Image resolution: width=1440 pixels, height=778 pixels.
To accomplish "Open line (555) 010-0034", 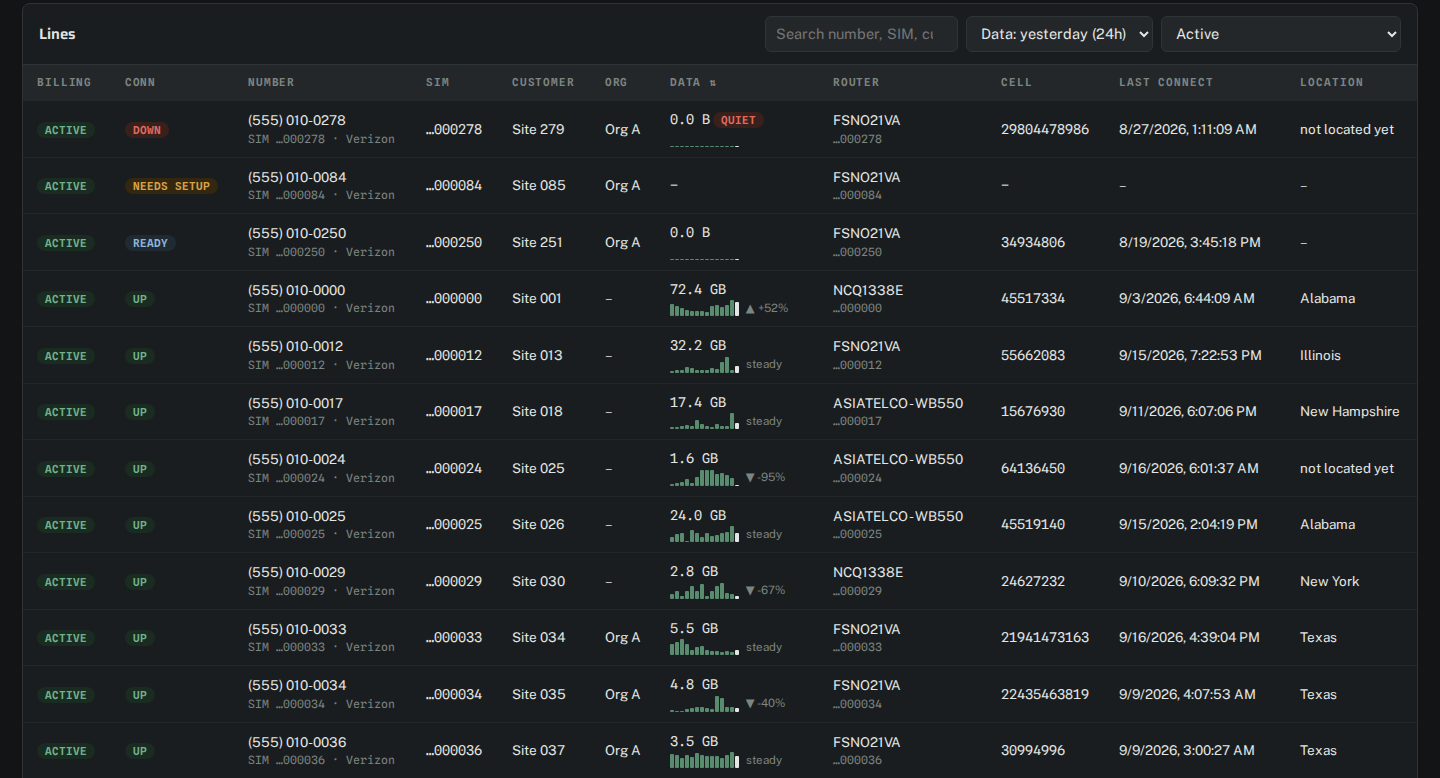I will click(x=297, y=685).
